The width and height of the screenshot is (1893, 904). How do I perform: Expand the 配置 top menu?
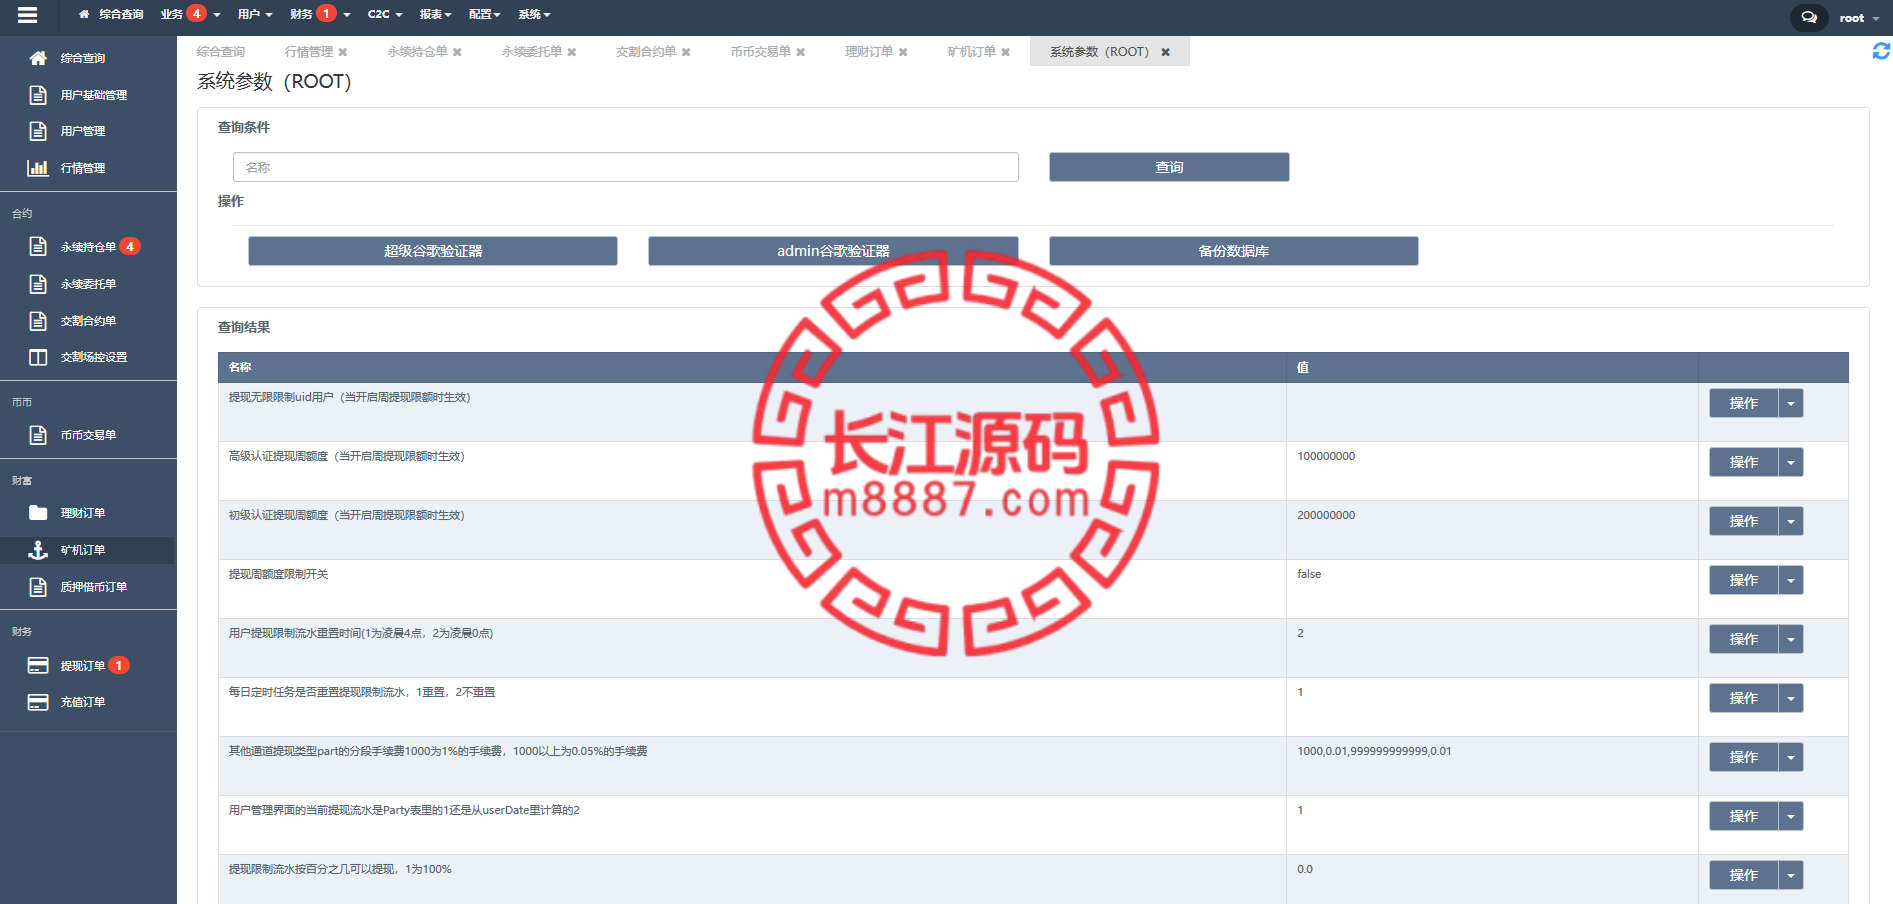(x=485, y=14)
